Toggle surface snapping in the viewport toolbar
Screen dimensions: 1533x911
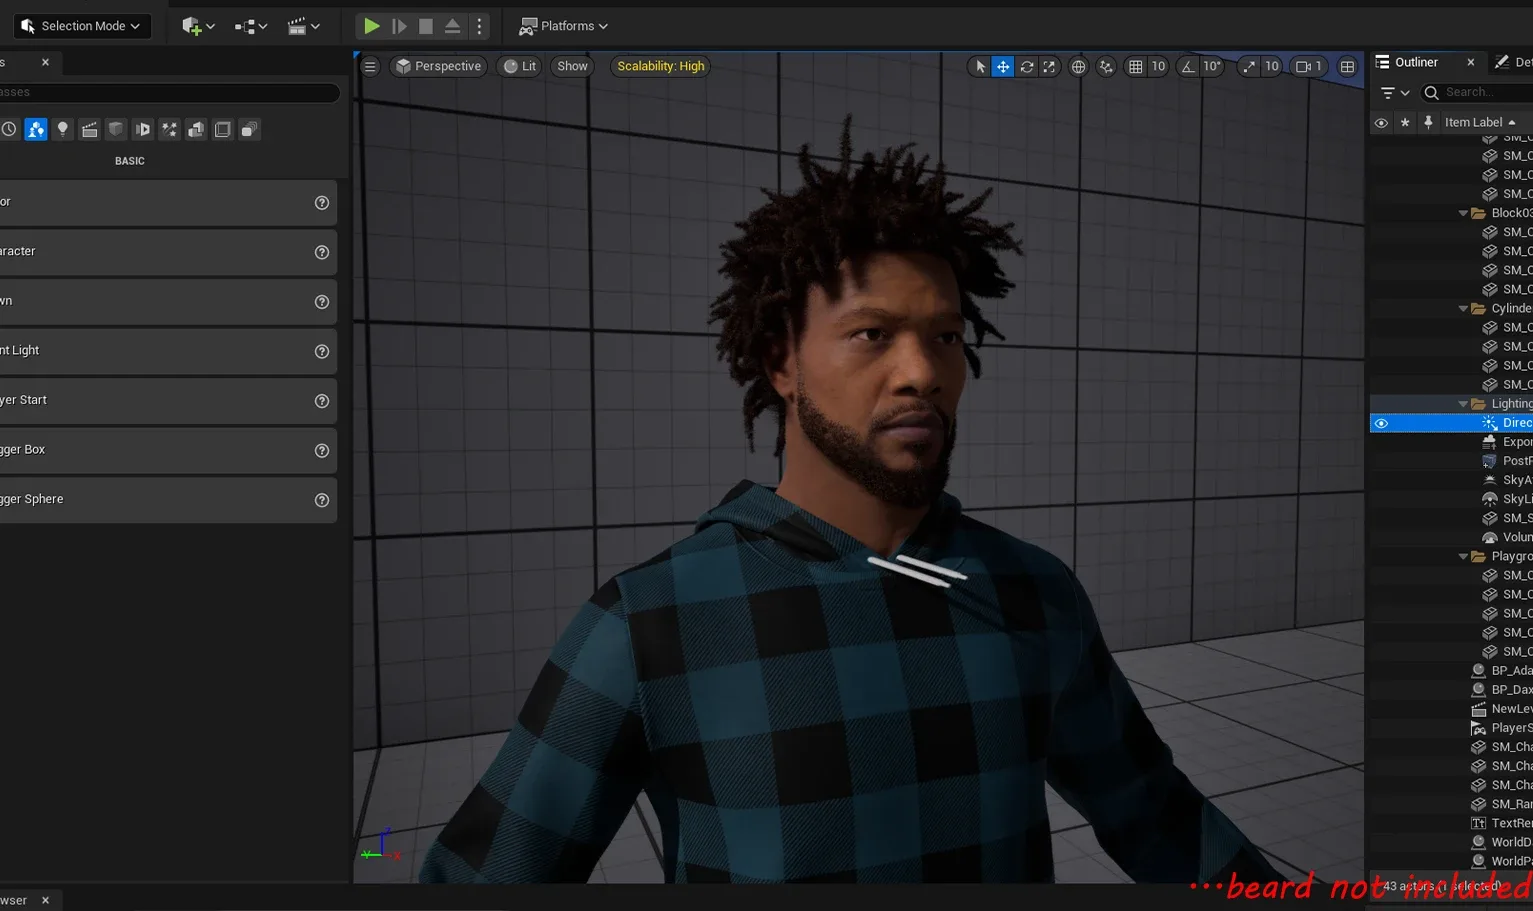pos(1106,66)
